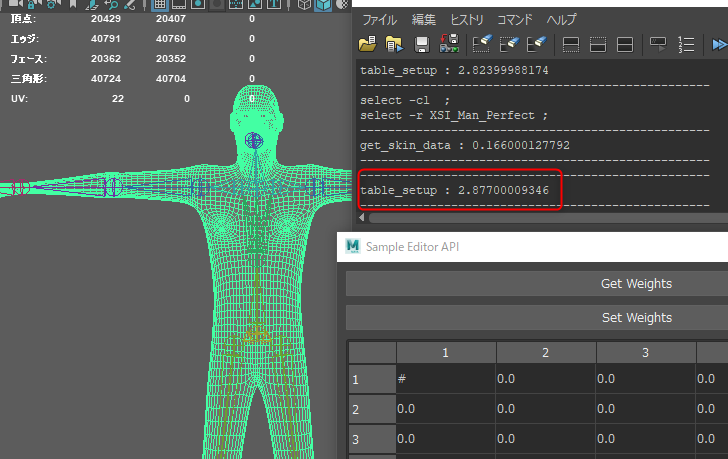Toggle the Safe Action icon
This screenshot has height=459, width=728.
(x=255, y=4)
